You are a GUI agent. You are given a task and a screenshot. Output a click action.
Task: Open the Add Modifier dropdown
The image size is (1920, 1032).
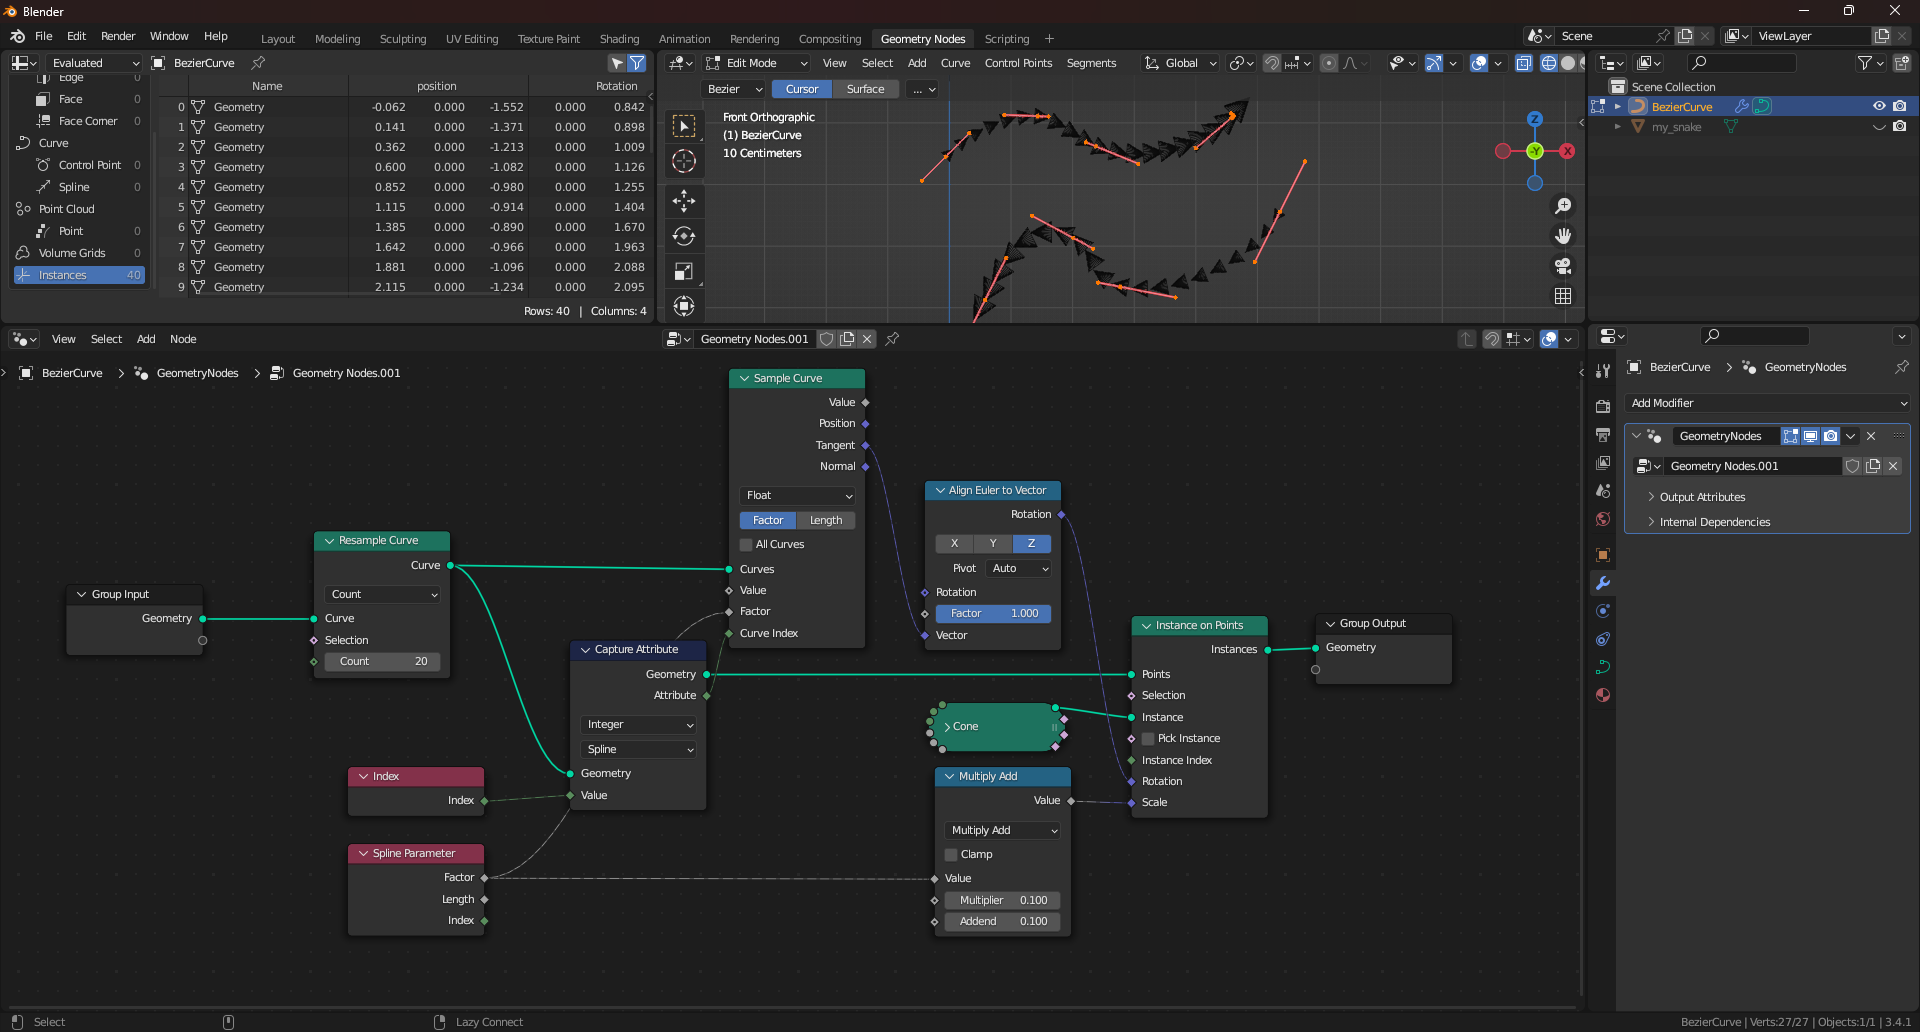tap(1767, 403)
